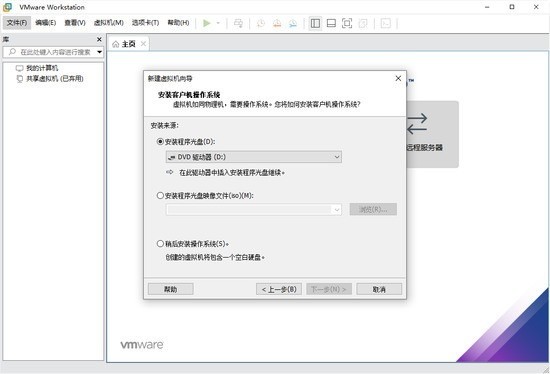This screenshot has width=550, height=374.
Task: Open the power options arrow beside play
Action: [218, 23]
